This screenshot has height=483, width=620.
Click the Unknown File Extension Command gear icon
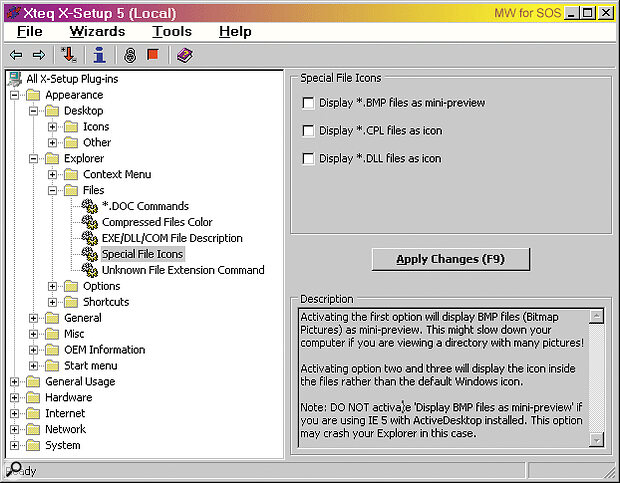[x=90, y=270]
